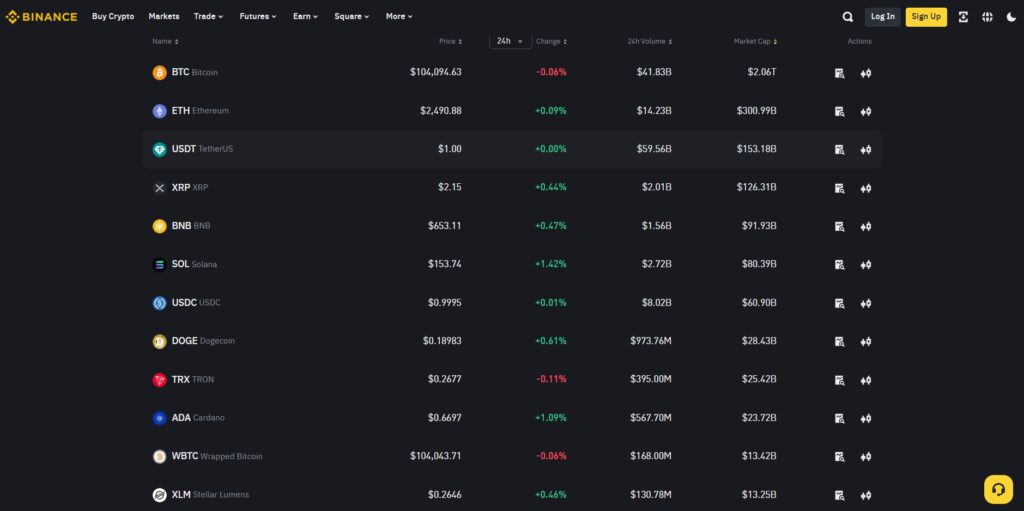Viewport: 1024px width, 511px height.
Task: Click the Binance logo
Action: [x=41, y=16]
